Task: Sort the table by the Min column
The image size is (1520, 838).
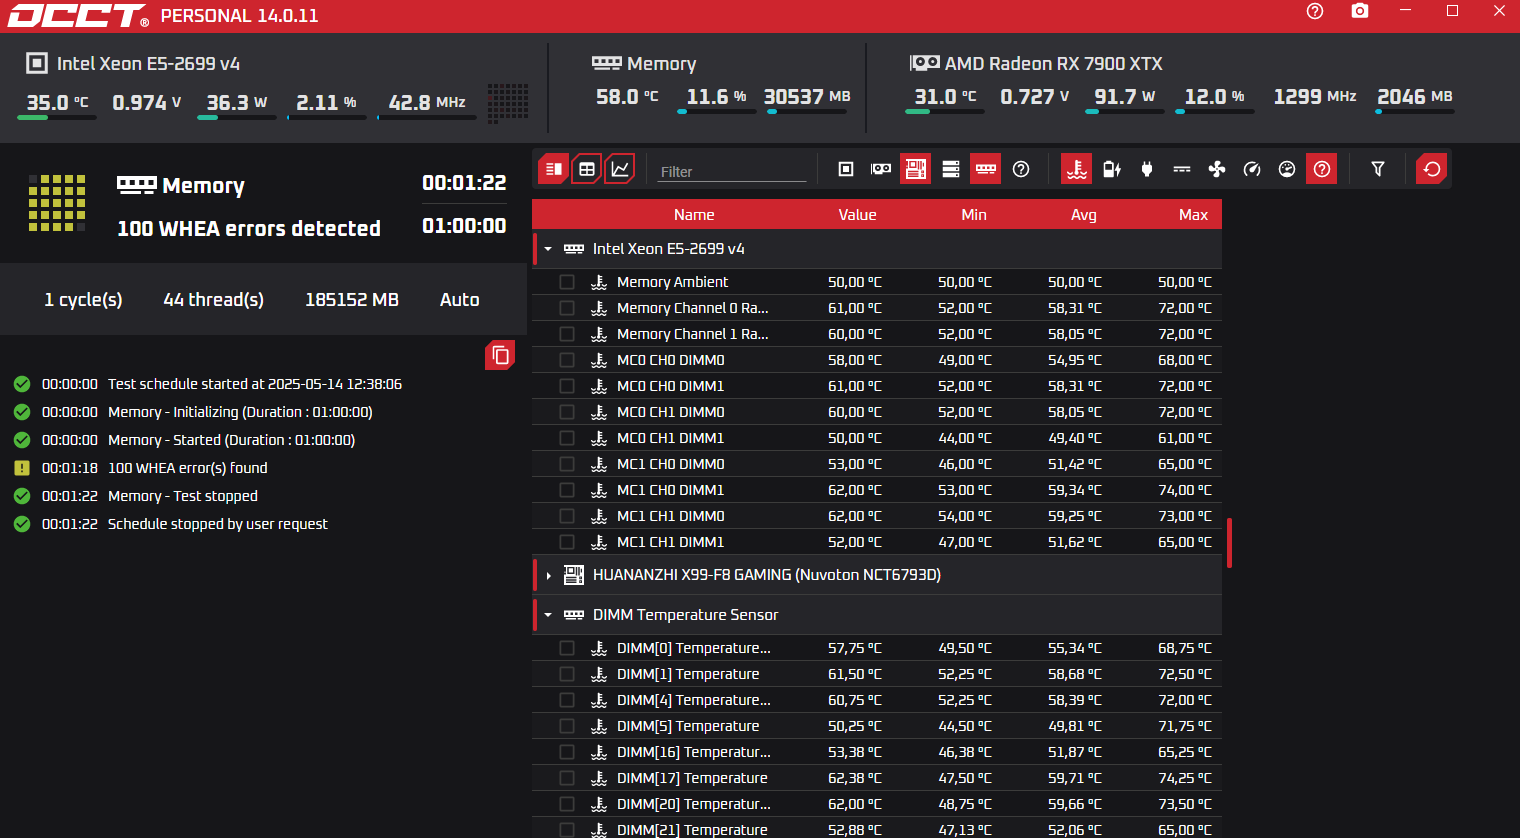Action: click(974, 215)
